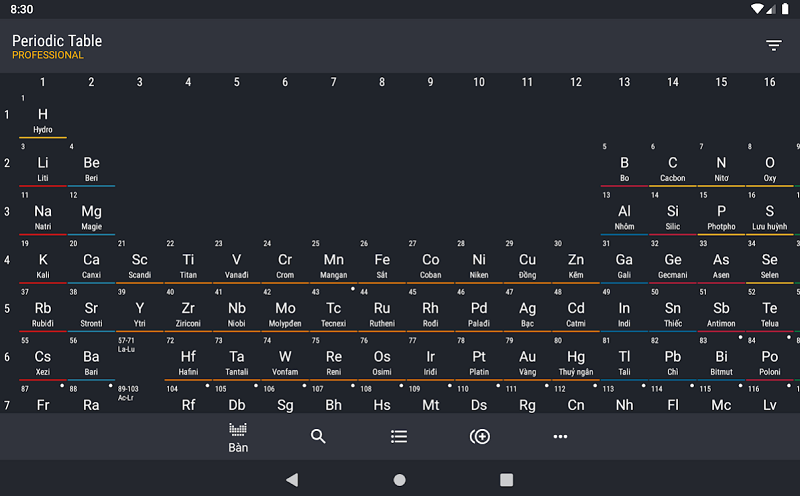This screenshot has width=800, height=496.
Task: Open the Kali (K) element
Action: click(x=43, y=261)
